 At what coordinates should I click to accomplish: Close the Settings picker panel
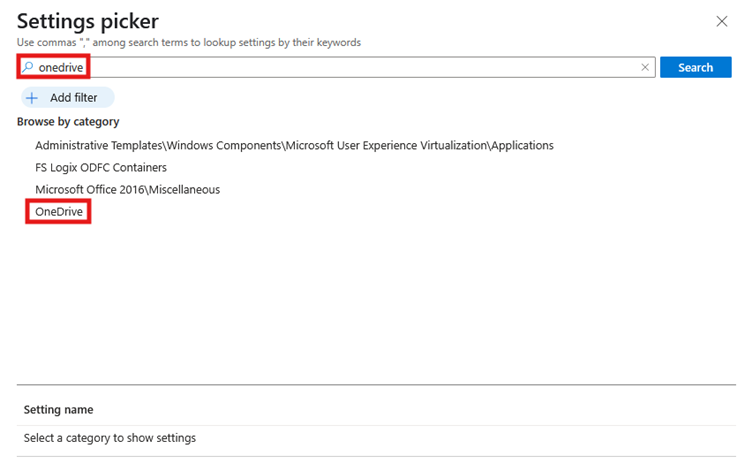(721, 22)
